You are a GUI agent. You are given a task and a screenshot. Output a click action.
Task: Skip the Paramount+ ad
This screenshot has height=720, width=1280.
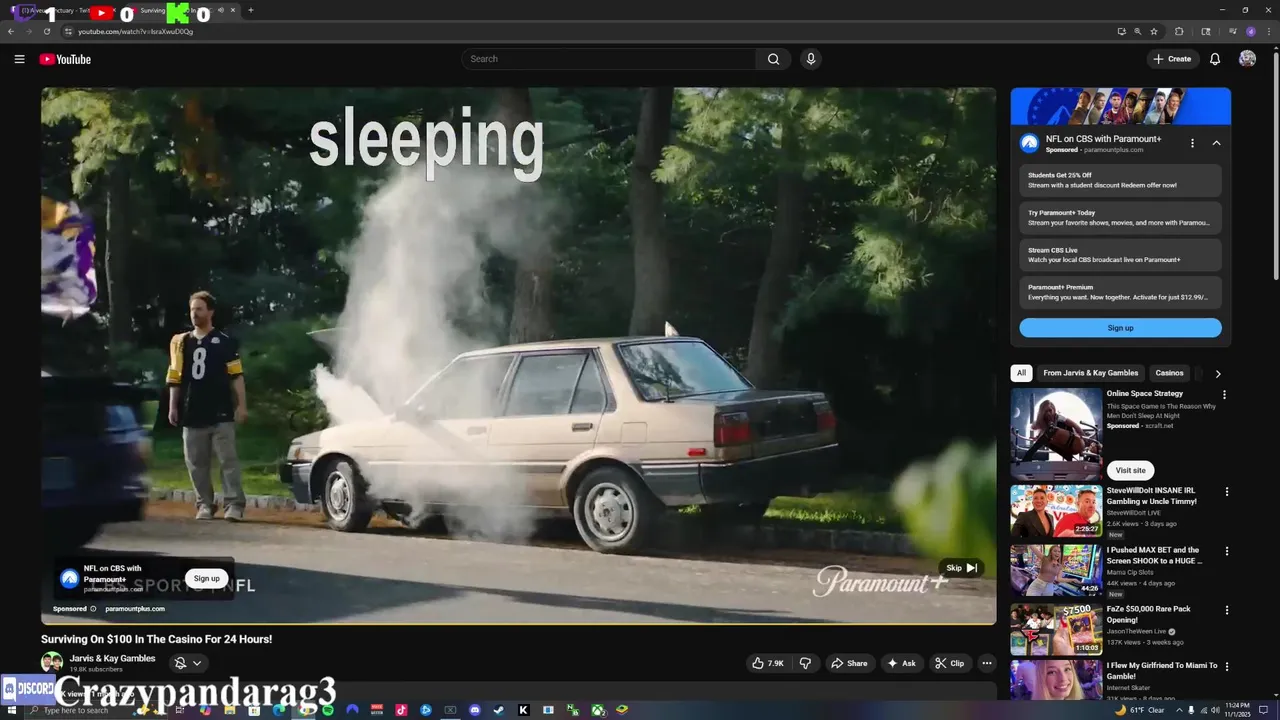click(x=960, y=568)
